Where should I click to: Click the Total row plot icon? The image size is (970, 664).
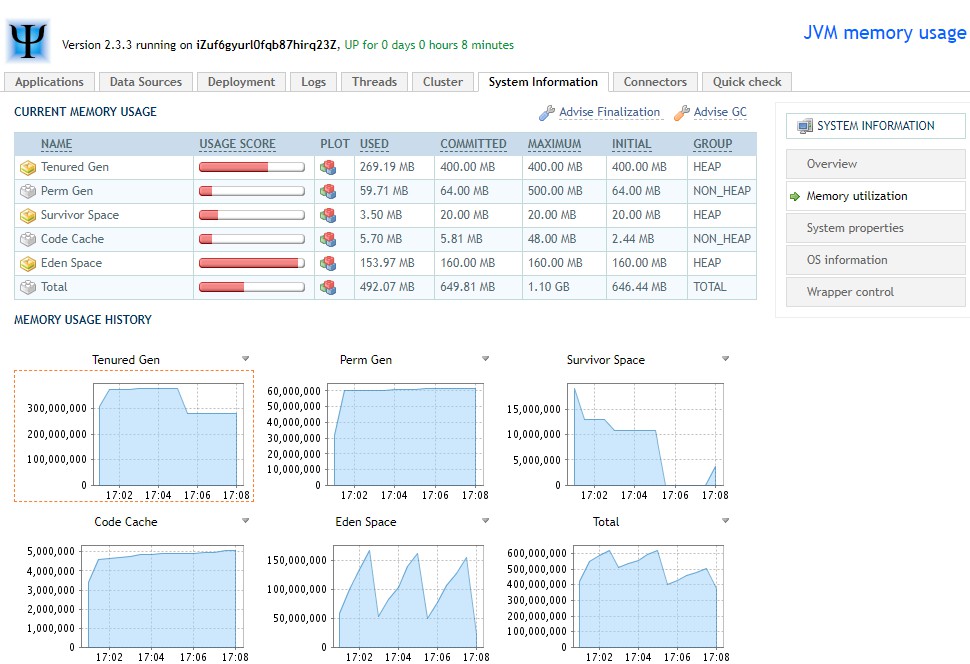click(327, 287)
